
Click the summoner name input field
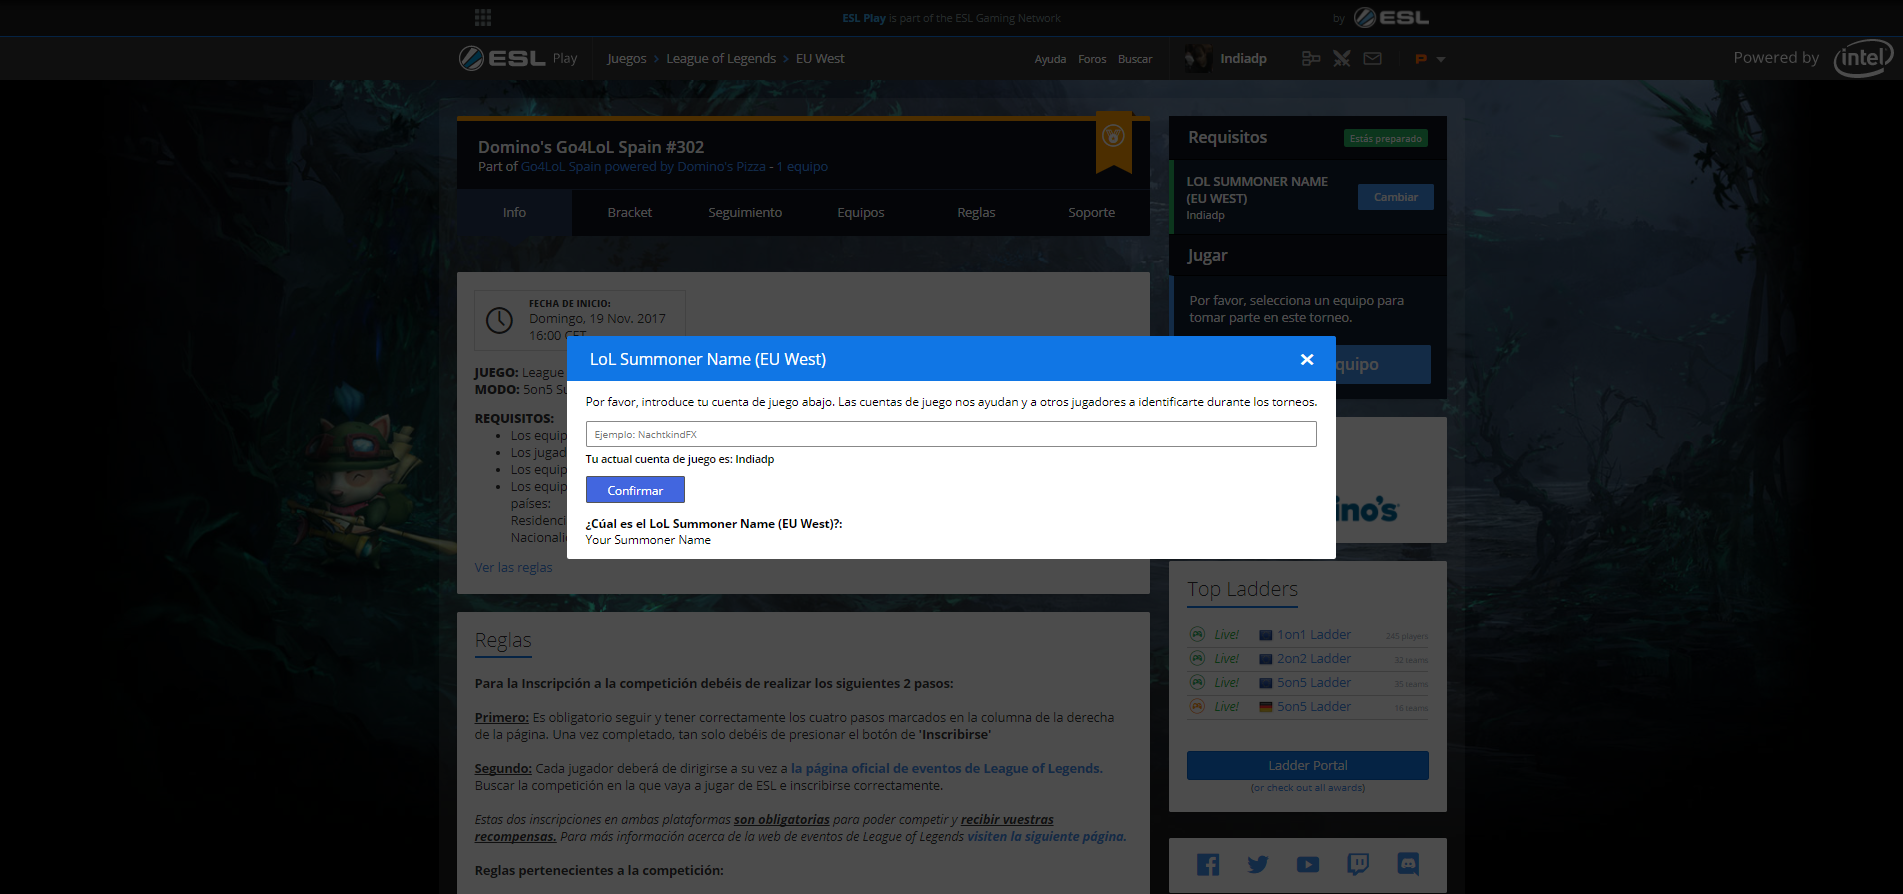click(x=951, y=434)
